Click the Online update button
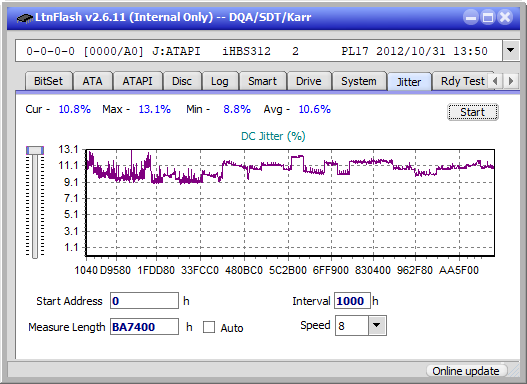Screen dimensions: 527x384 point(466,371)
